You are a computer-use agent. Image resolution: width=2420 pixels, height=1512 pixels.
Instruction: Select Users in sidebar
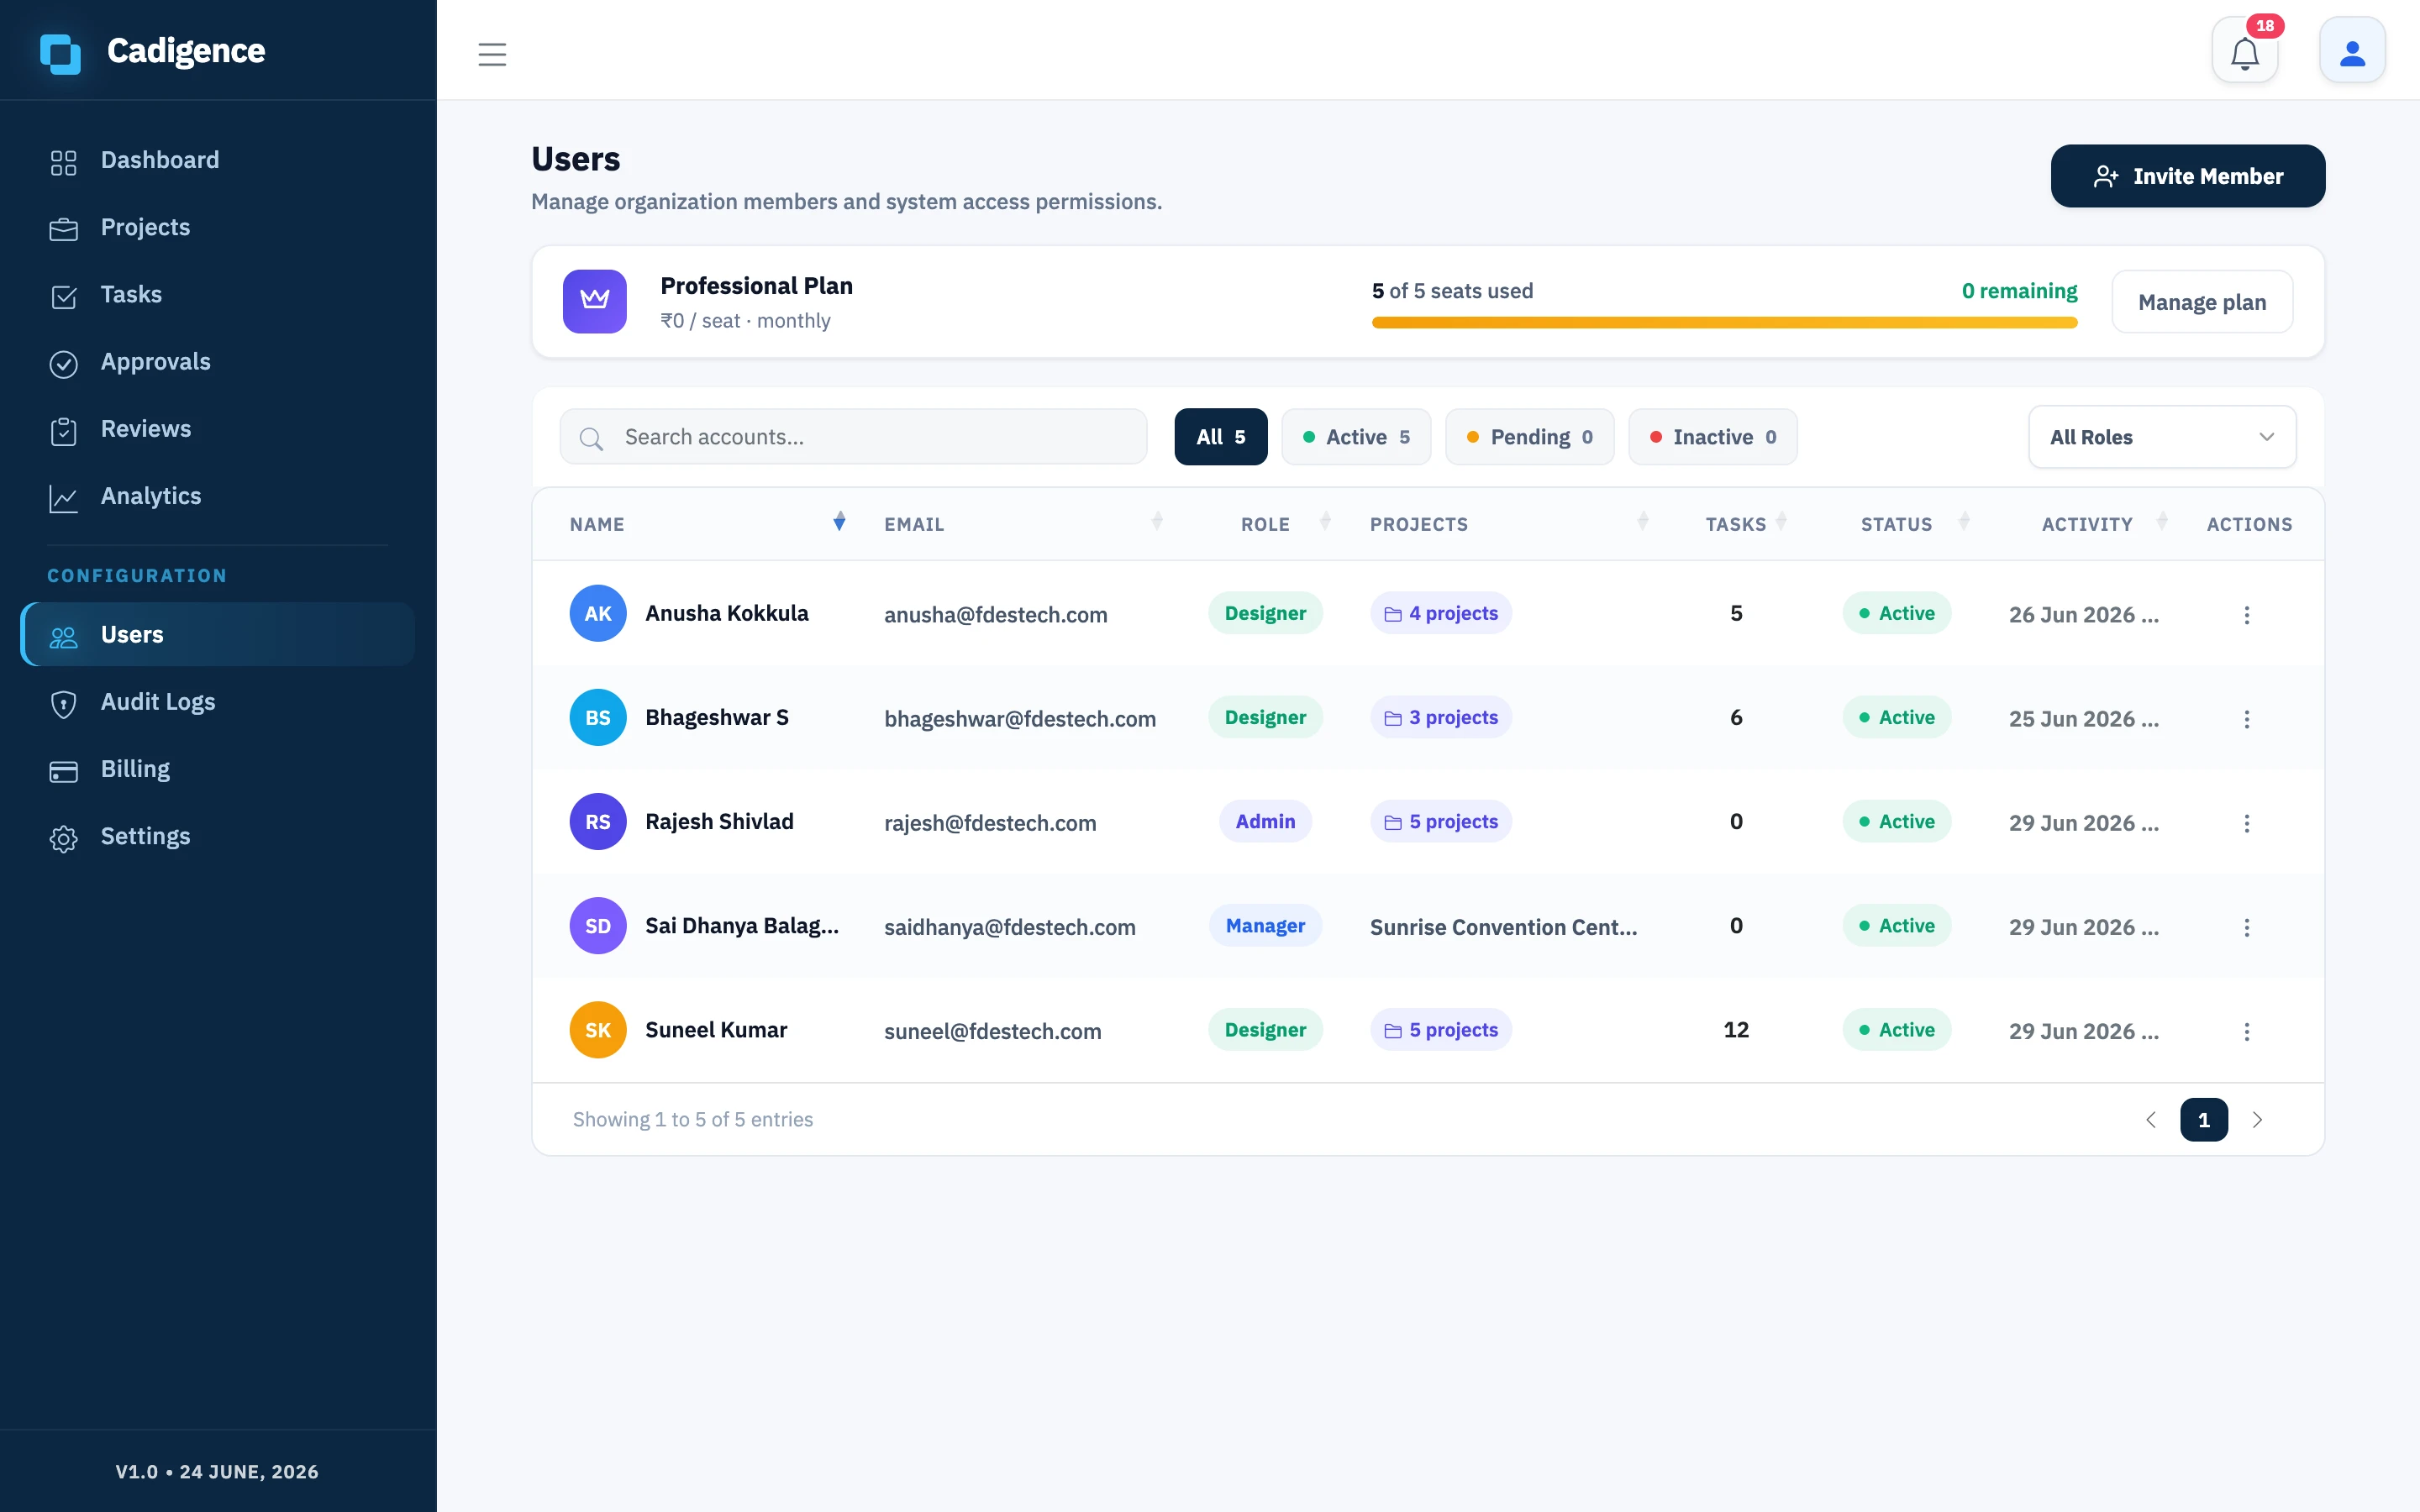pyautogui.click(x=218, y=635)
